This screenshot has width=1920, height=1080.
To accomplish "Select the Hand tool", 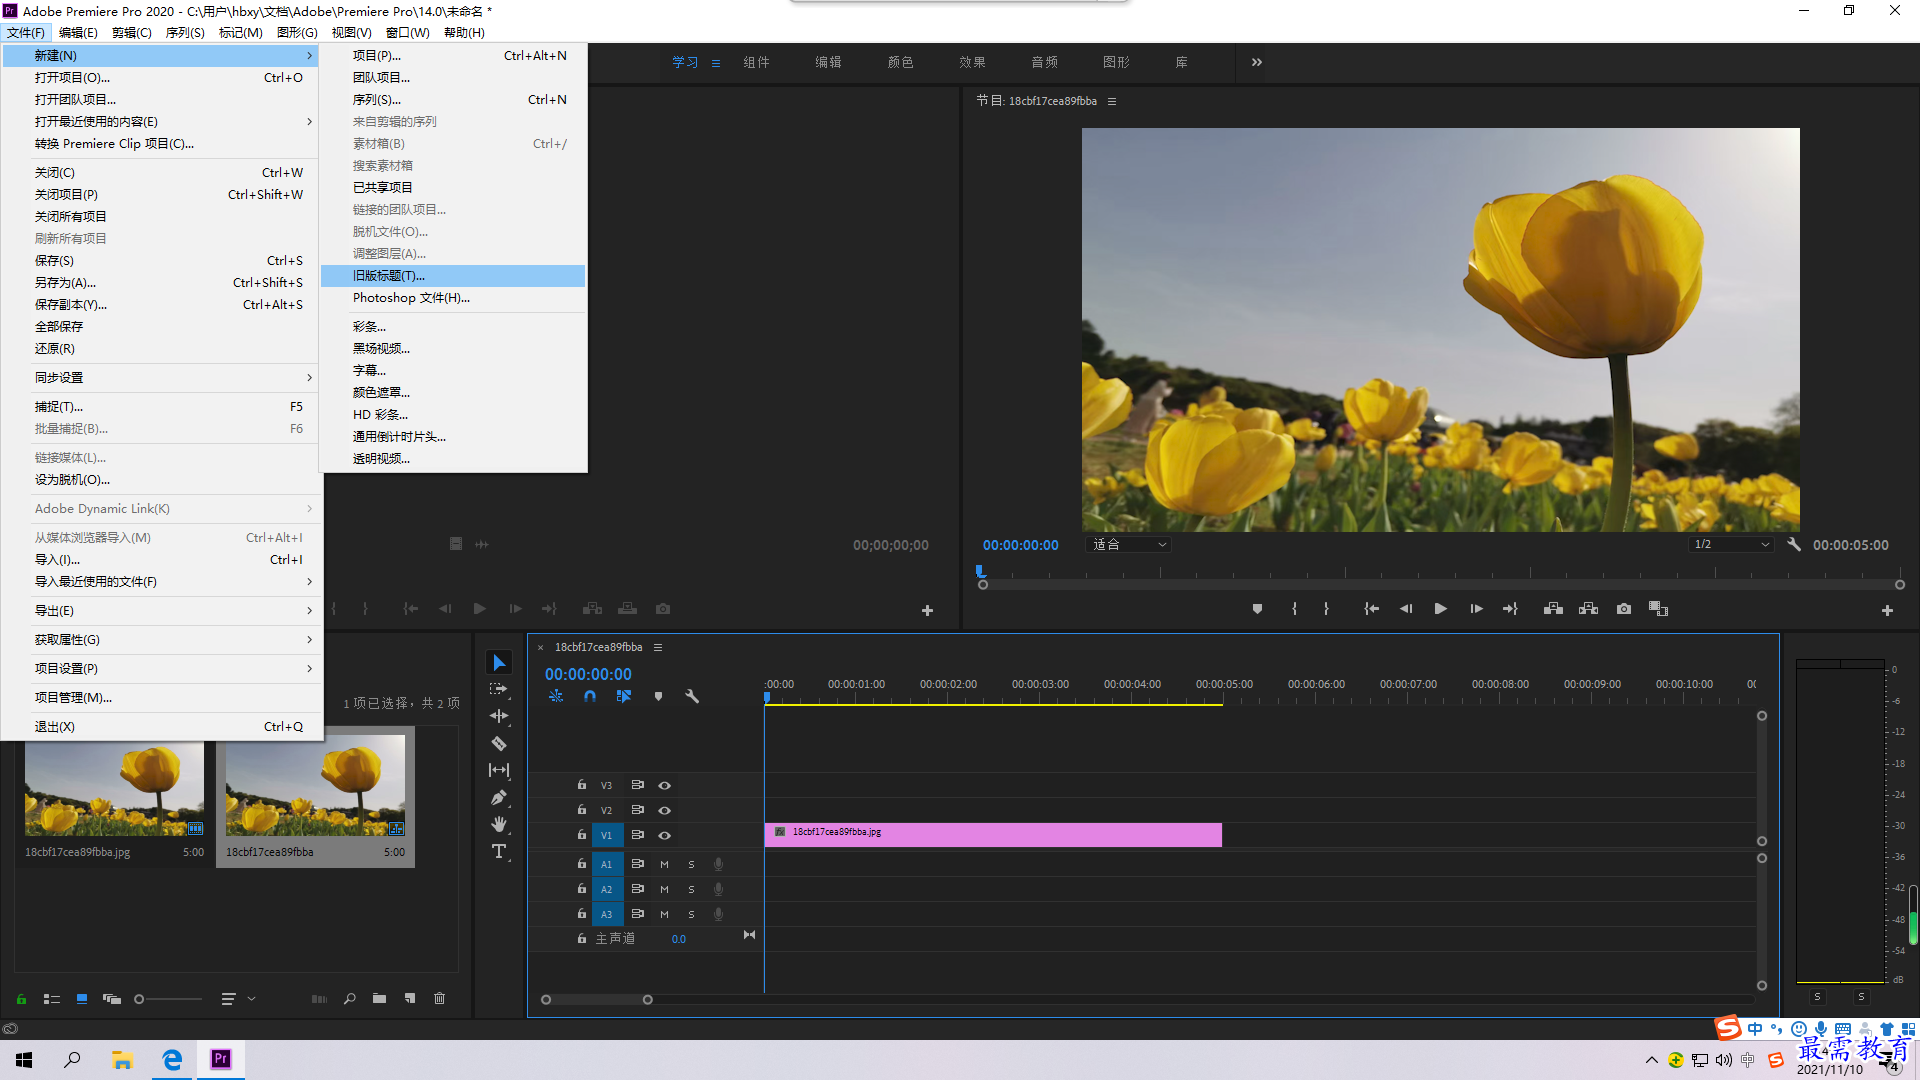I will coord(499,824).
